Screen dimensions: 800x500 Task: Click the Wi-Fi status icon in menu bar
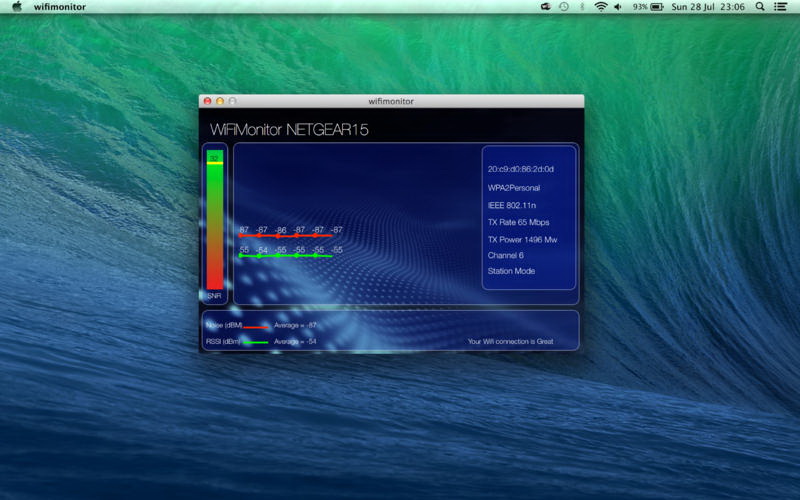[601, 7]
